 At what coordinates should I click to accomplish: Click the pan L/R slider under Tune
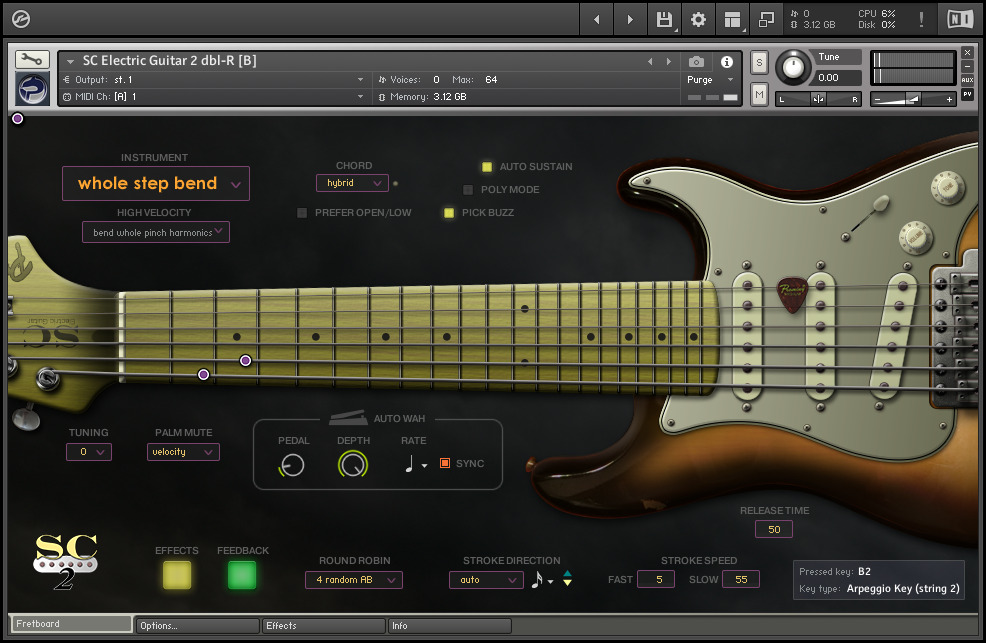[818, 99]
